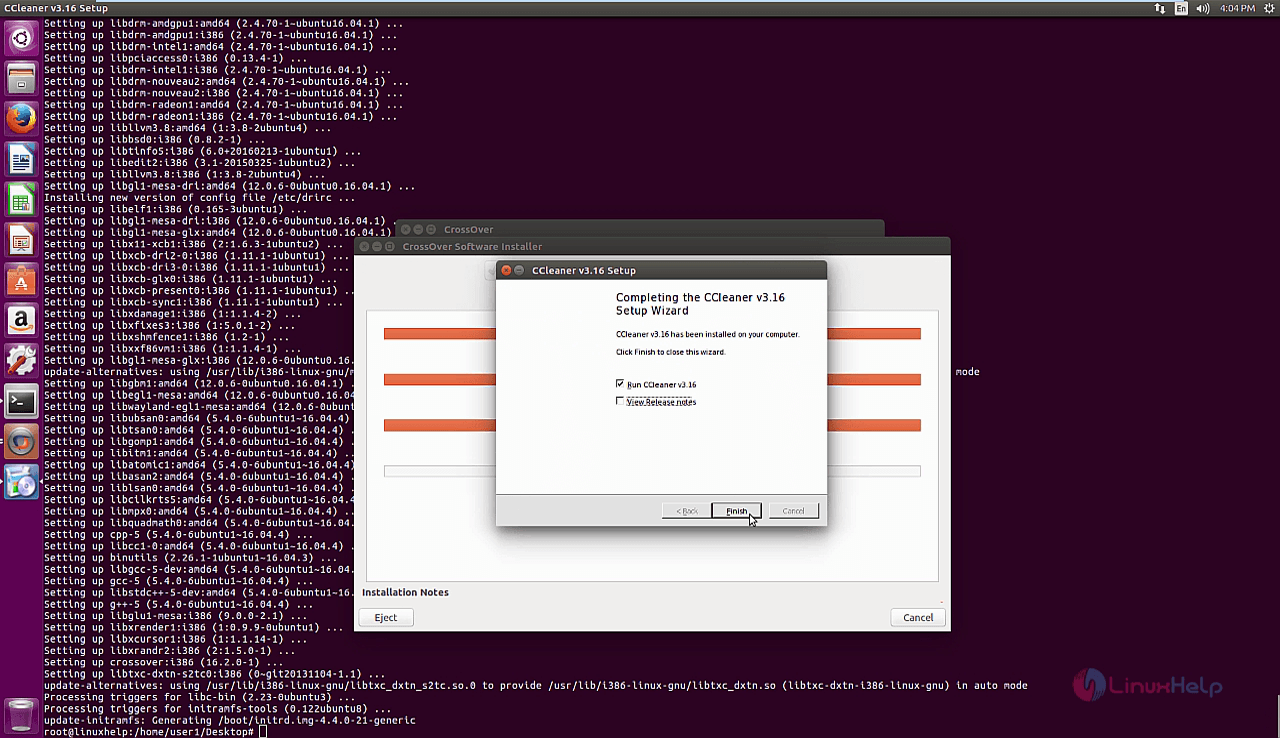Click the CCleaner v3.16 Setup dialog title bar
Image resolution: width=1280 pixels, height=738 pixels.
click(662, 270)
